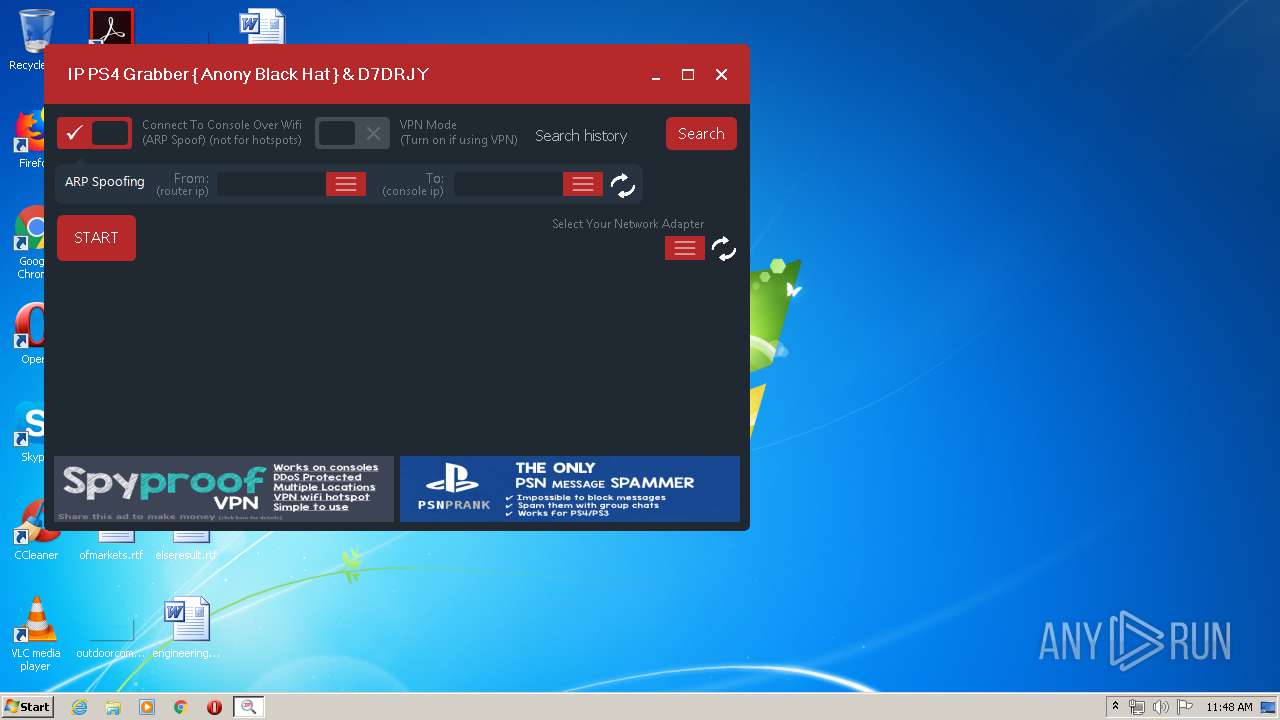The image size is (1280, 720).
Task: Click the START button
Action: pyautogui.click(x=96, y=238)
